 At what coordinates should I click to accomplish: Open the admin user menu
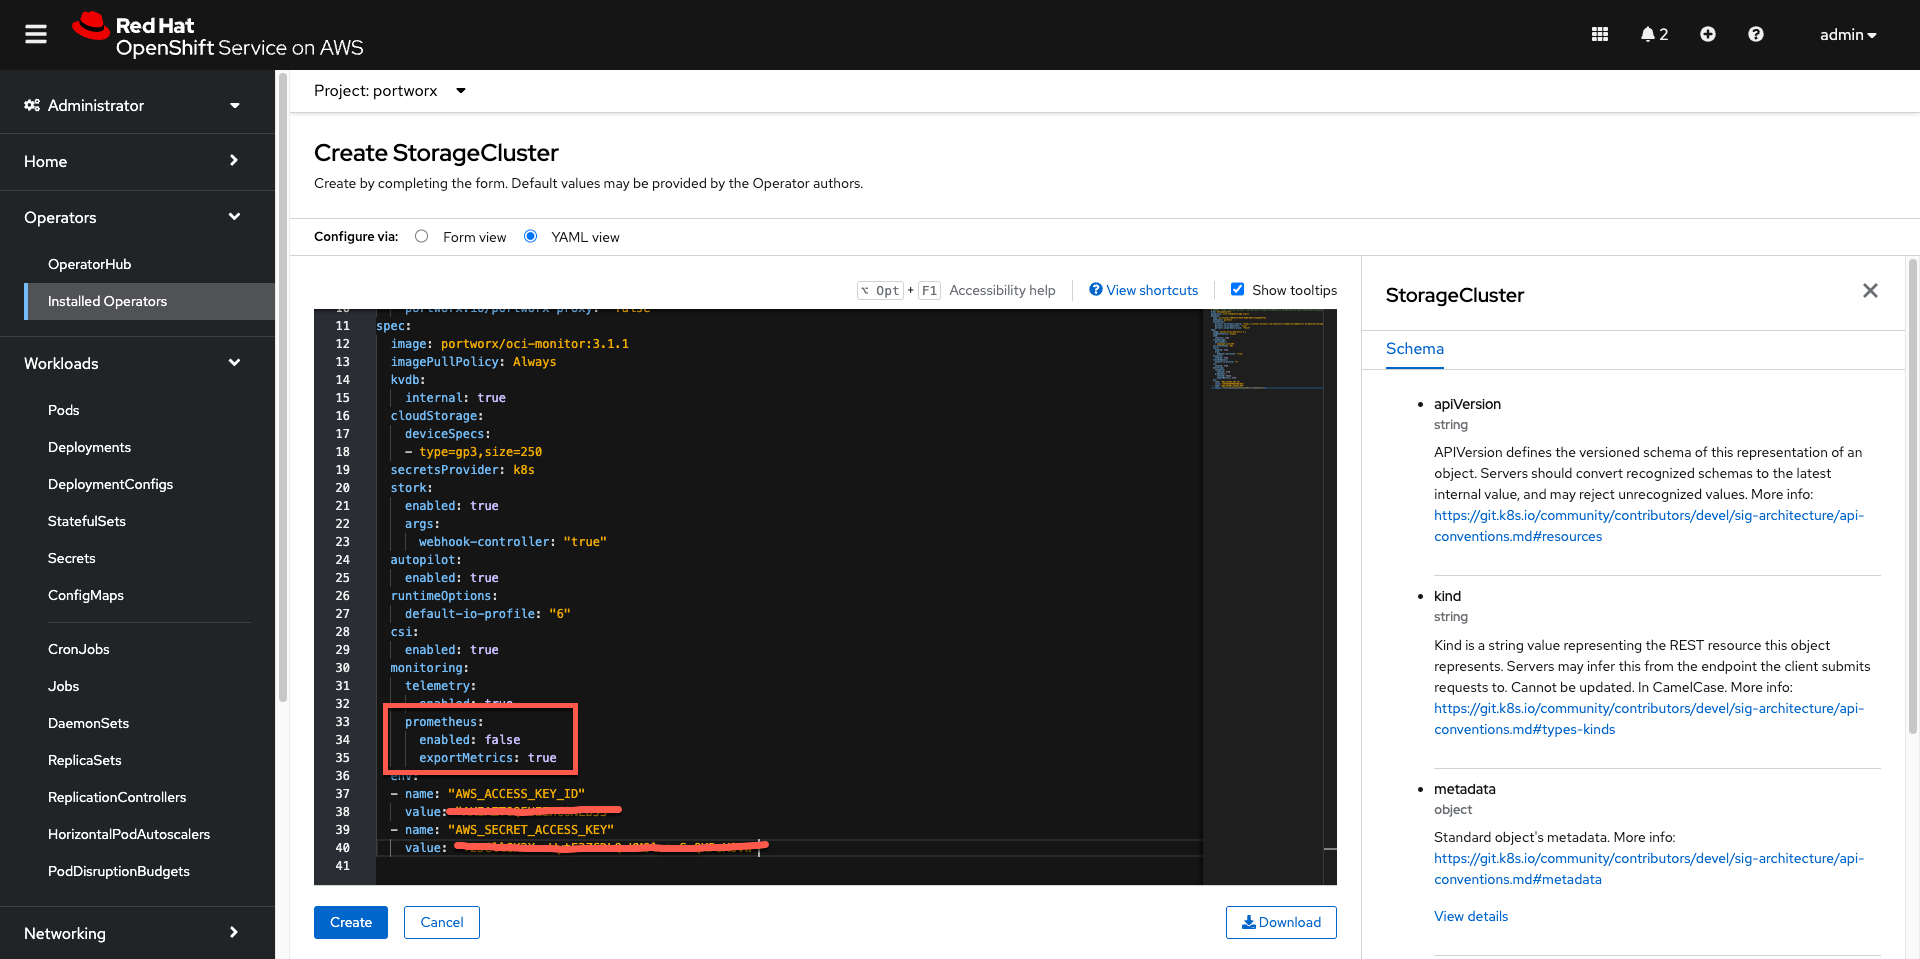(1846, 34)
